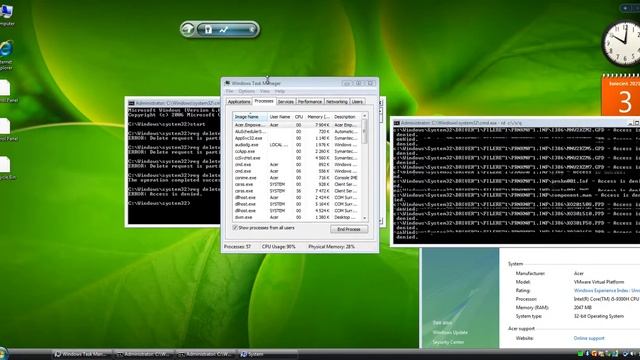Toggle Show processes from all users checkbox
The height and width of the screenshot is (360, 640).
[x=235, y=228]
